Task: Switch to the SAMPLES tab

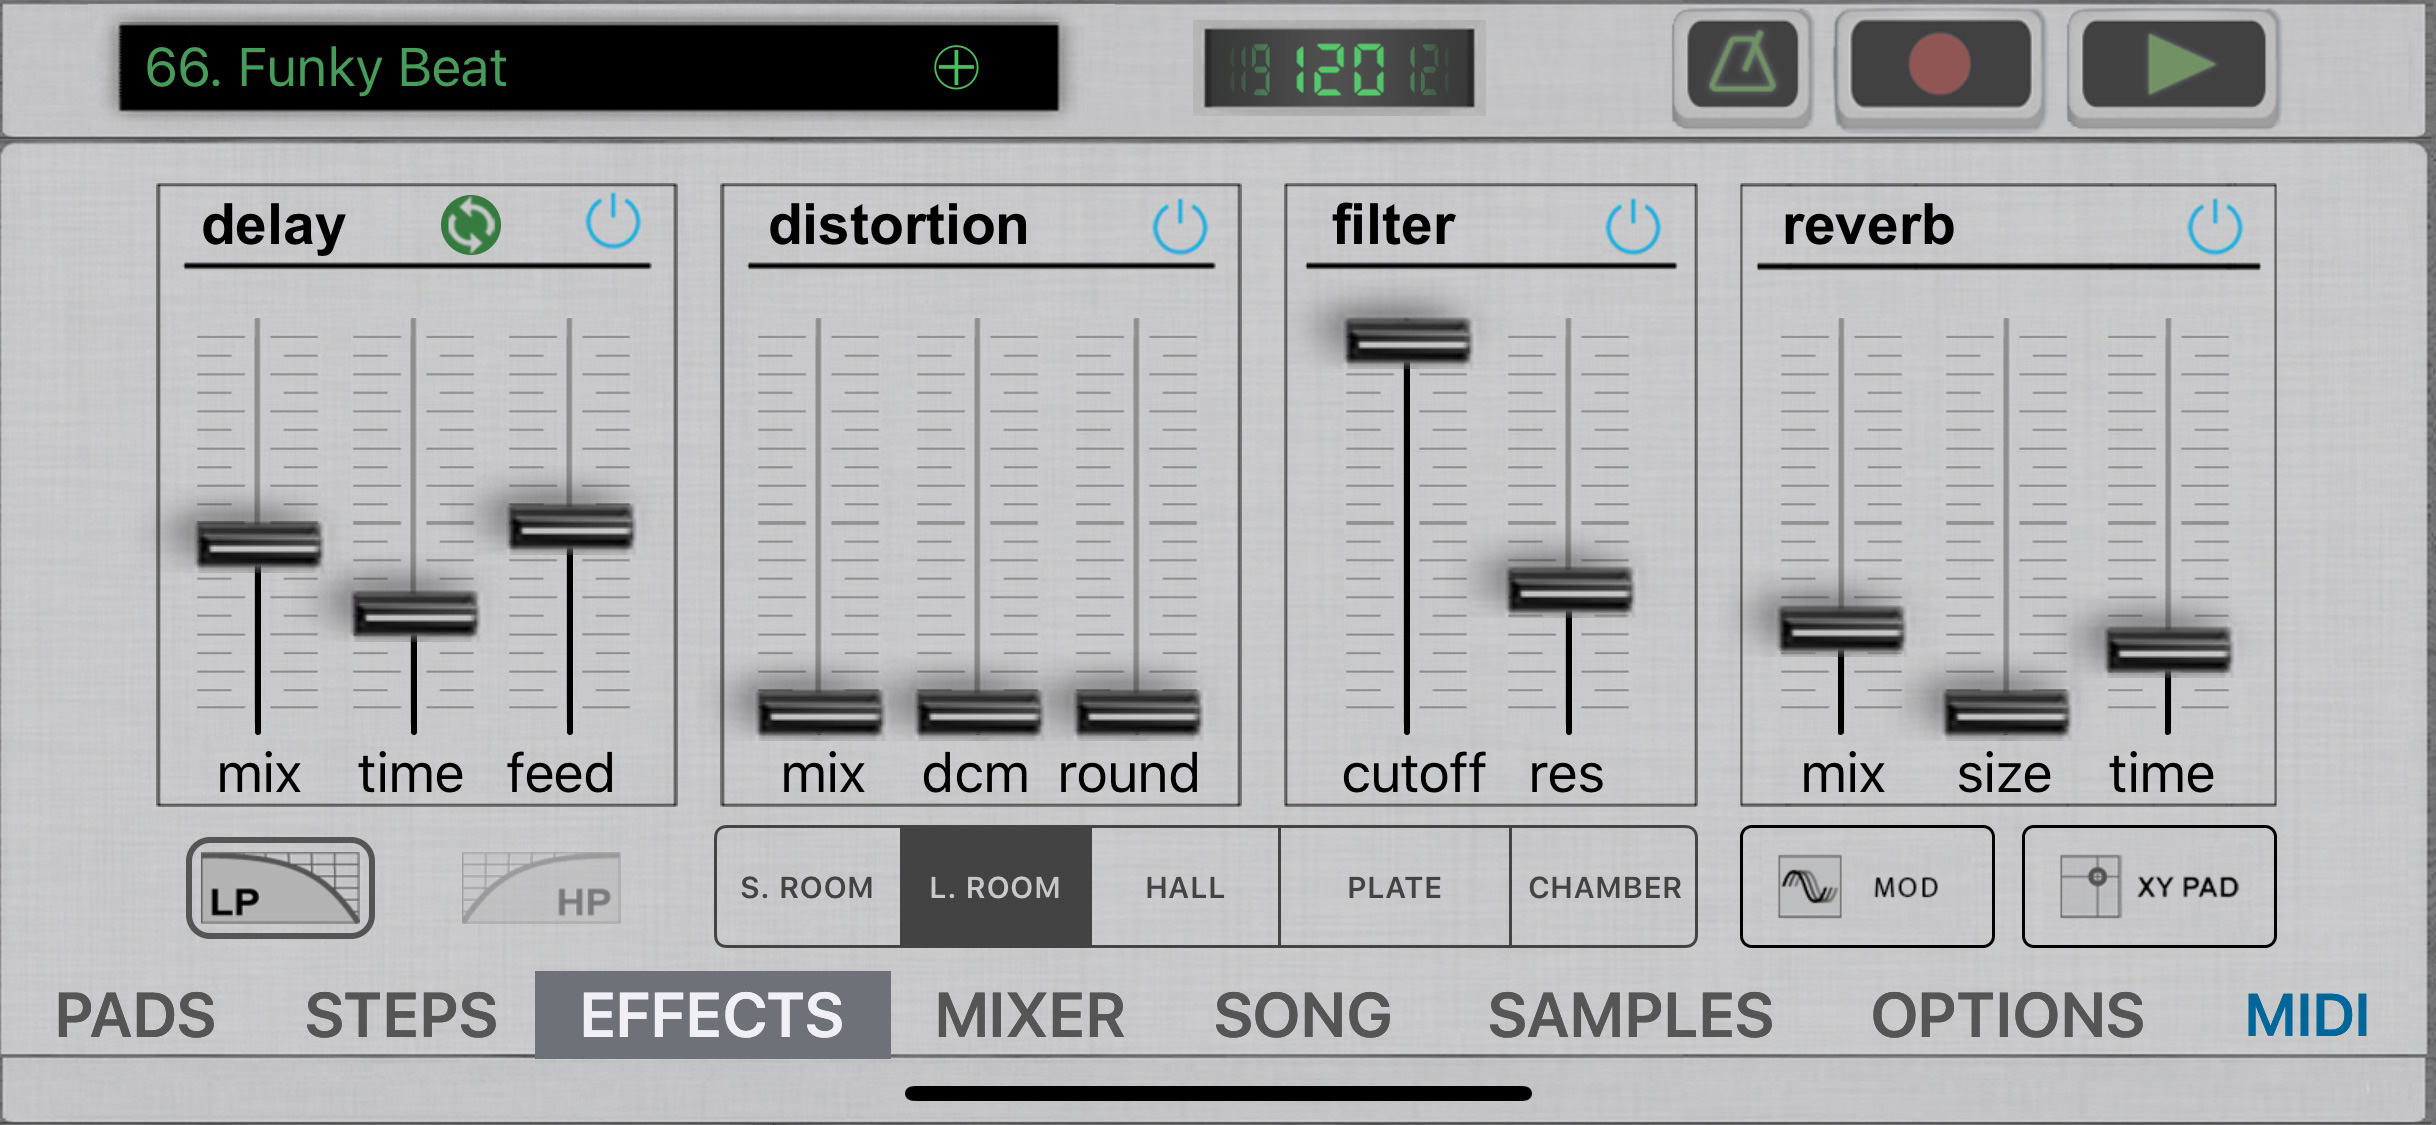Action: point(1630,1015)
